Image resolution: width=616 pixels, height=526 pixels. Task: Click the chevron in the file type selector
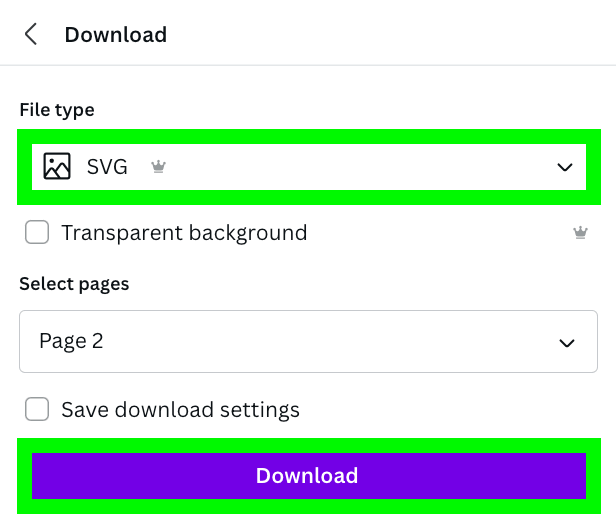click(565, 168)
